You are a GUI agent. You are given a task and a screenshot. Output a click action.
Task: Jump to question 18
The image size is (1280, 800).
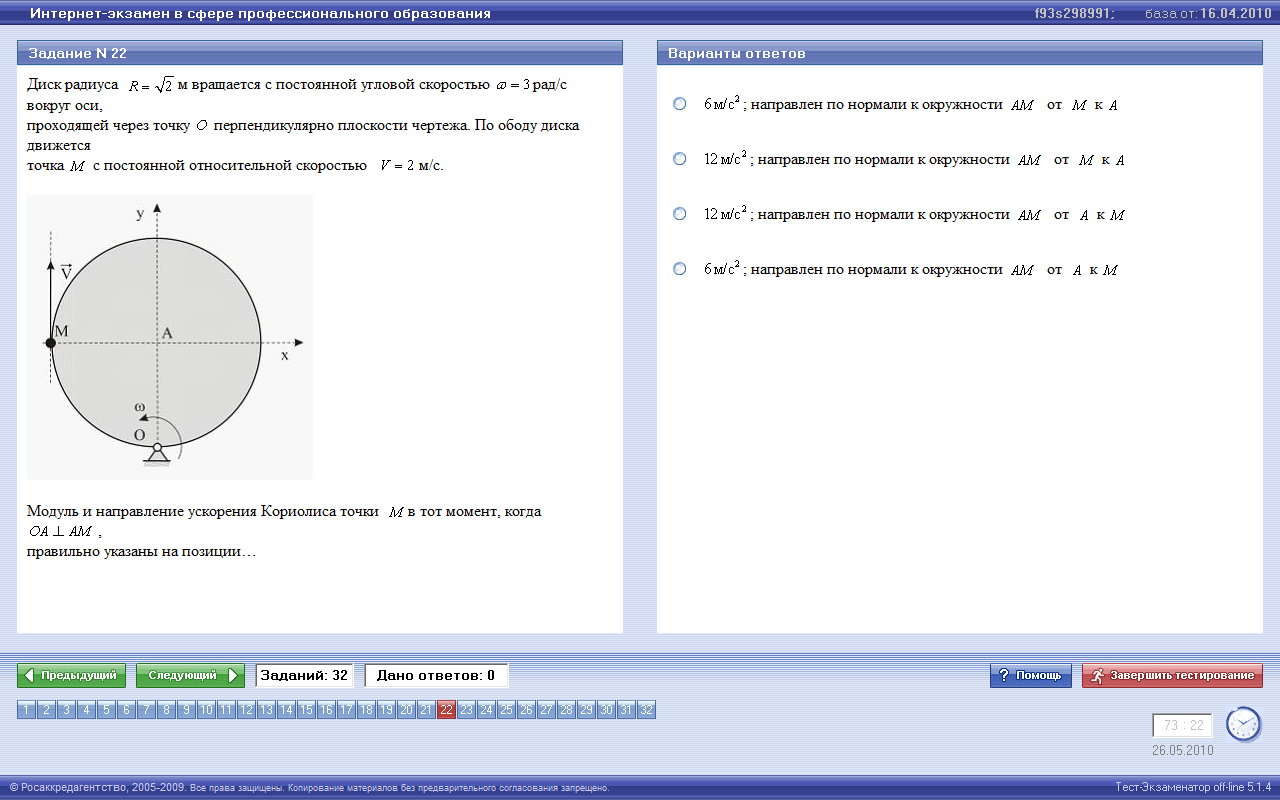[367, 710]
